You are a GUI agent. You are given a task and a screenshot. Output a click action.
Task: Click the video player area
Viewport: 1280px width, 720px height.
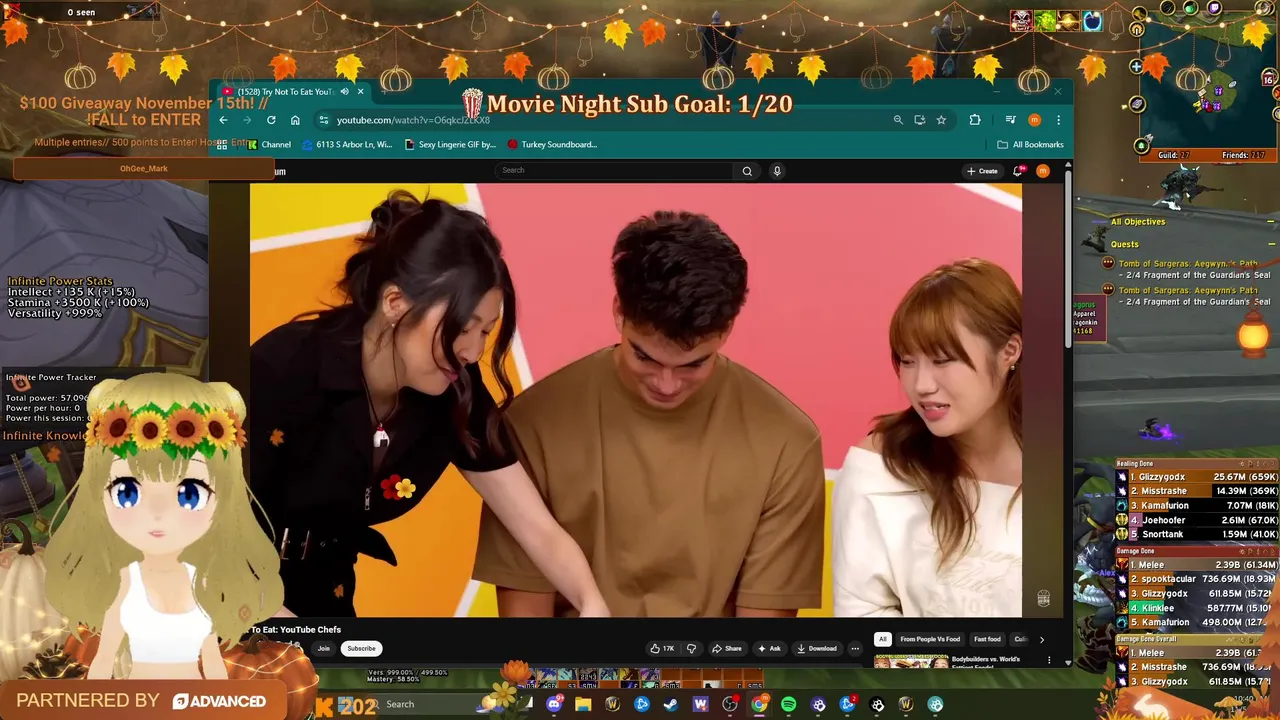click(636, 400)
